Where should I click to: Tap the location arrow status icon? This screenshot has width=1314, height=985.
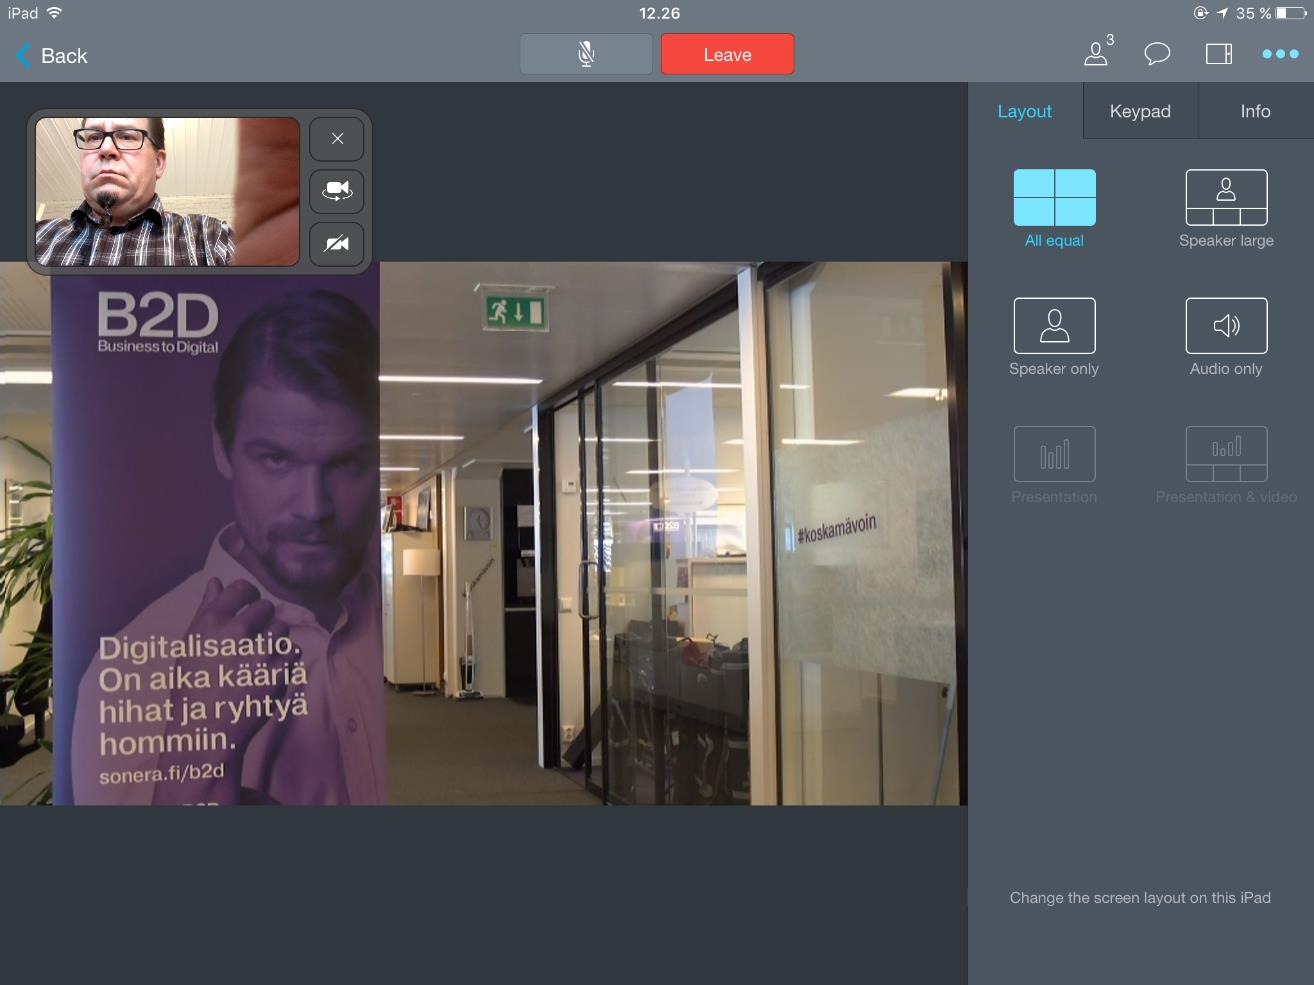tap(1222, 13)
